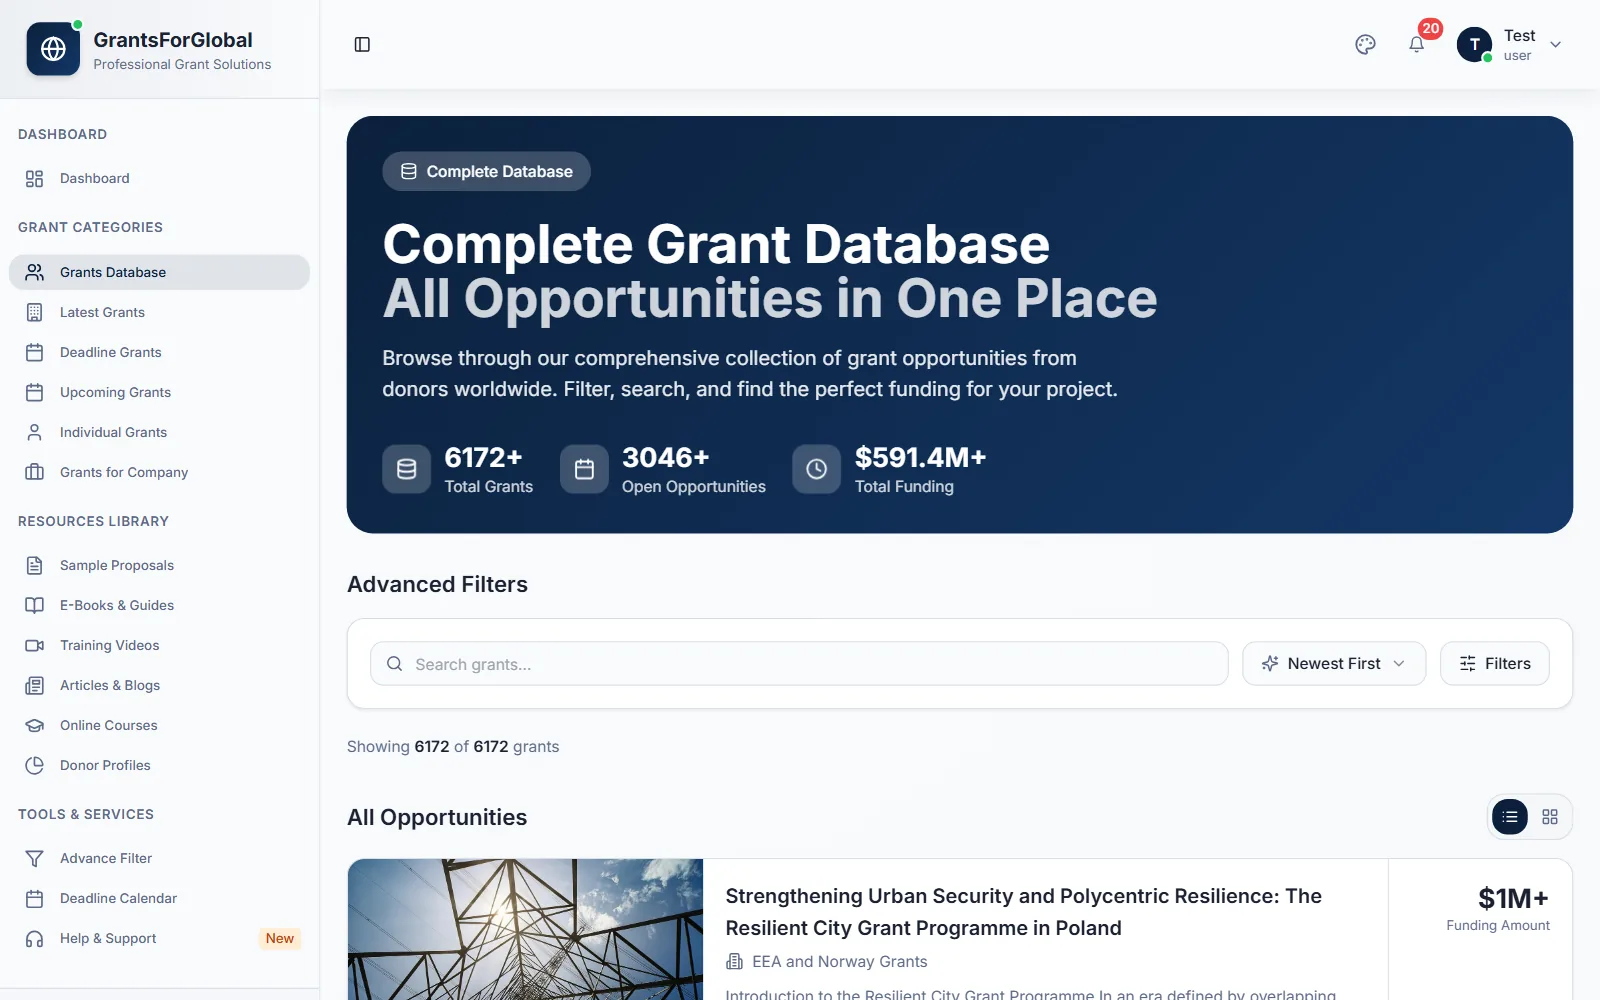The image size is (1600, 1000).
Task: Switch to list view layout
Action: [x=1510, y=817]
